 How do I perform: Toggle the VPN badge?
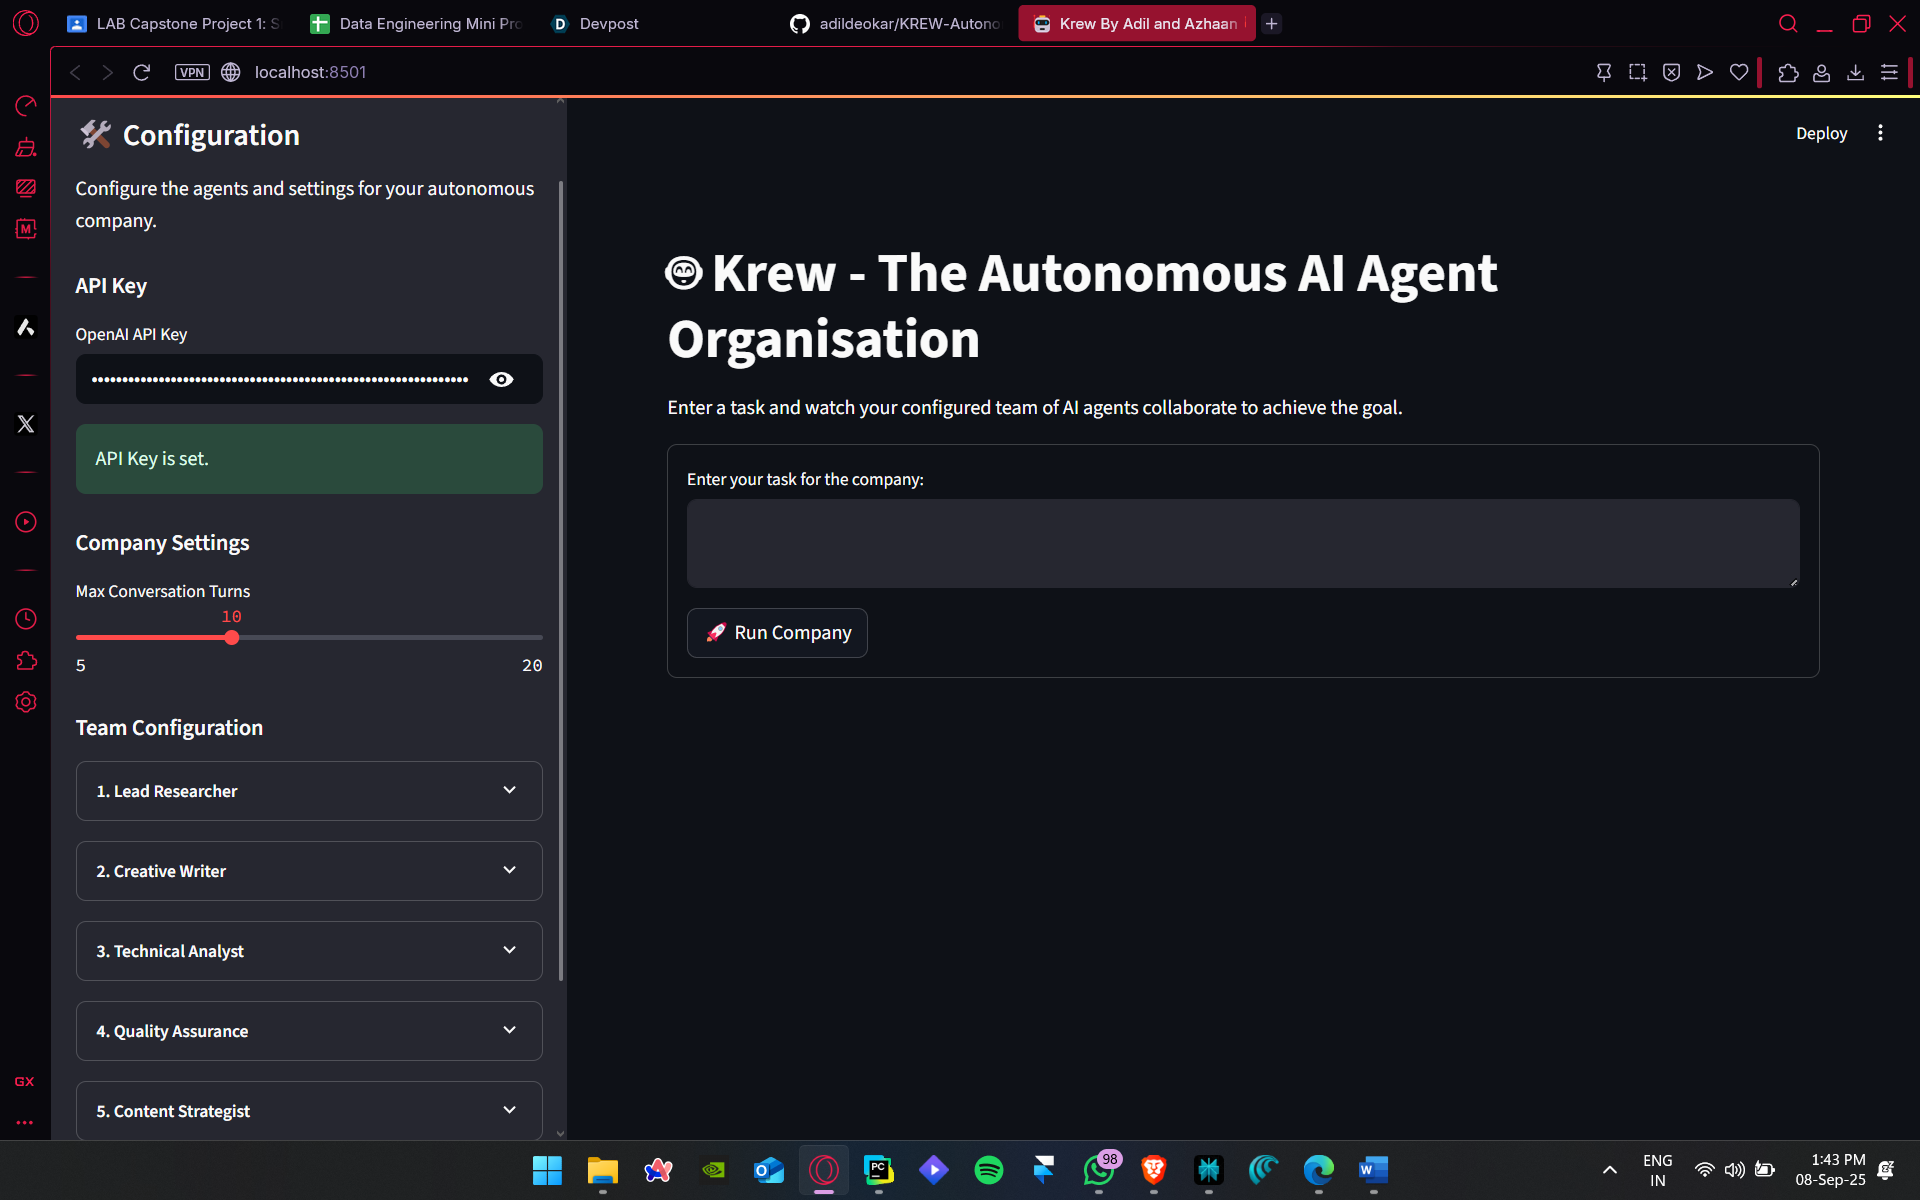point(192,72)
